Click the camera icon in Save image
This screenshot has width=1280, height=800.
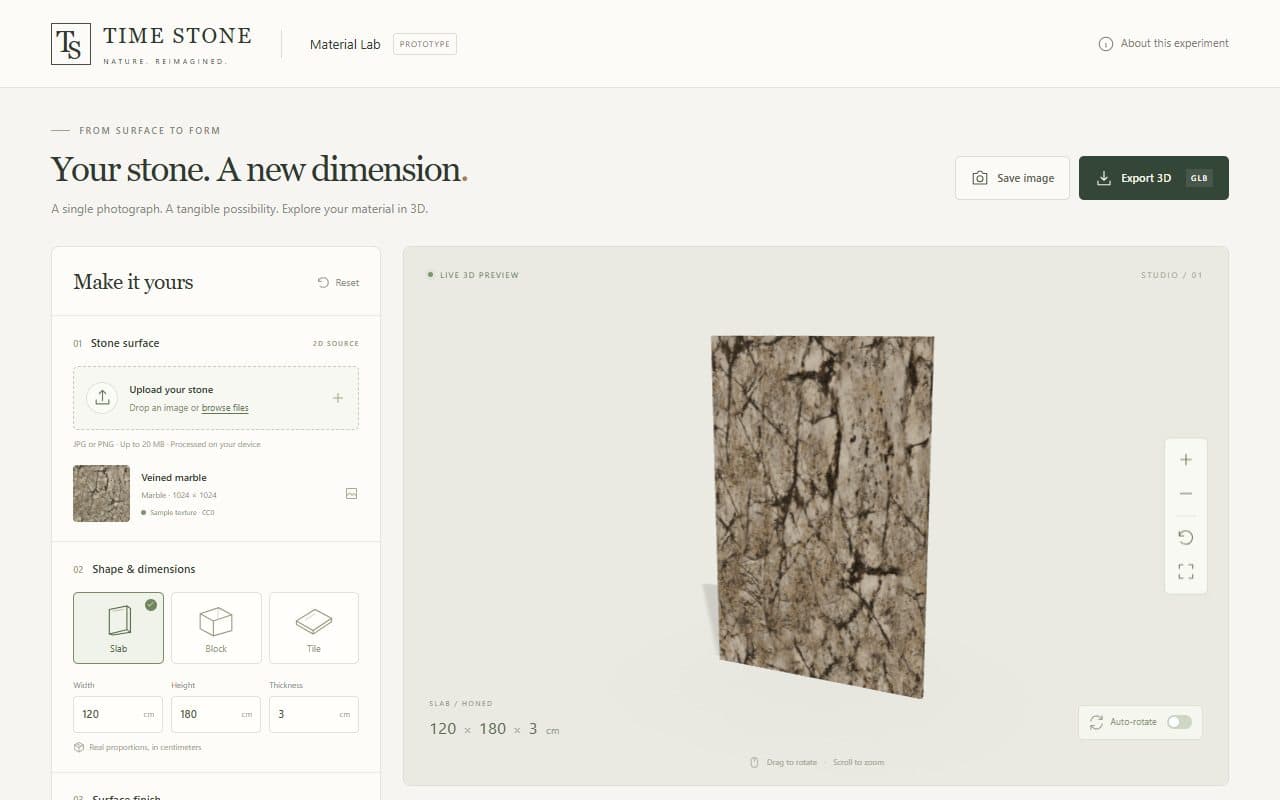980,178
